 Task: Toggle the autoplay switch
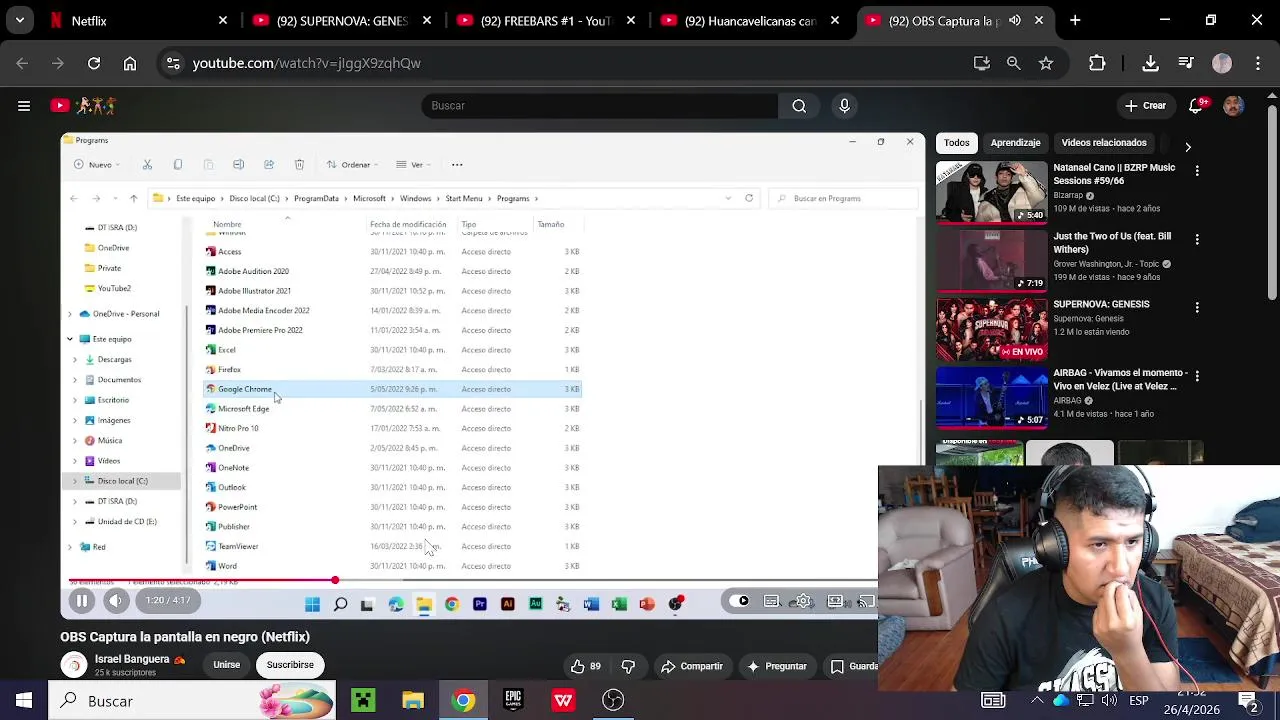point(740,601)
